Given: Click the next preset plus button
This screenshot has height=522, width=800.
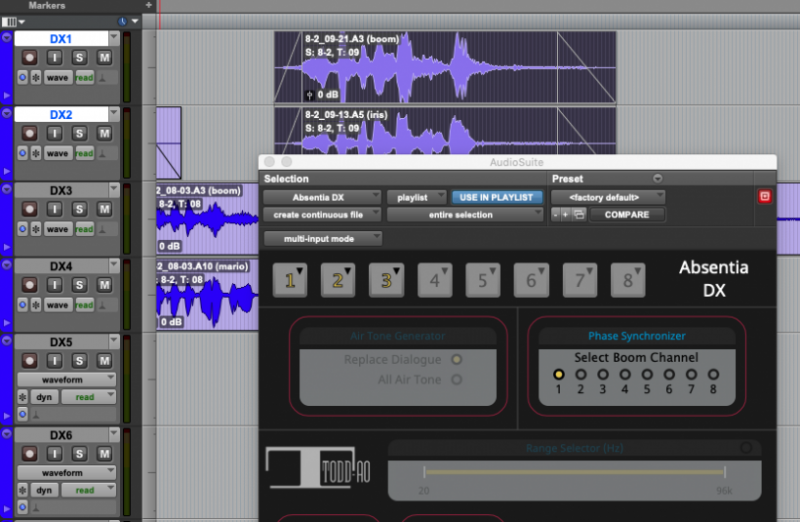Looking at the screenshot, I should tap(565, 215).
